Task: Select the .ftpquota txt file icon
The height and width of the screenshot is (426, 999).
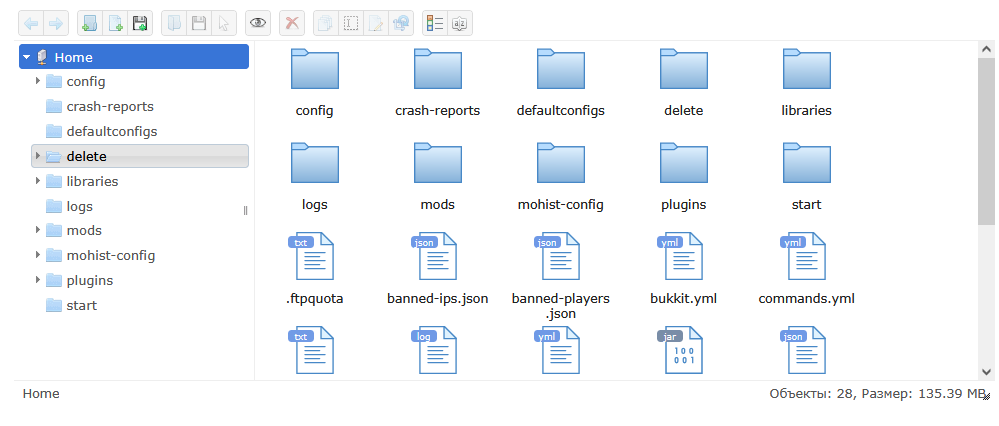Action: pos(312,257)
